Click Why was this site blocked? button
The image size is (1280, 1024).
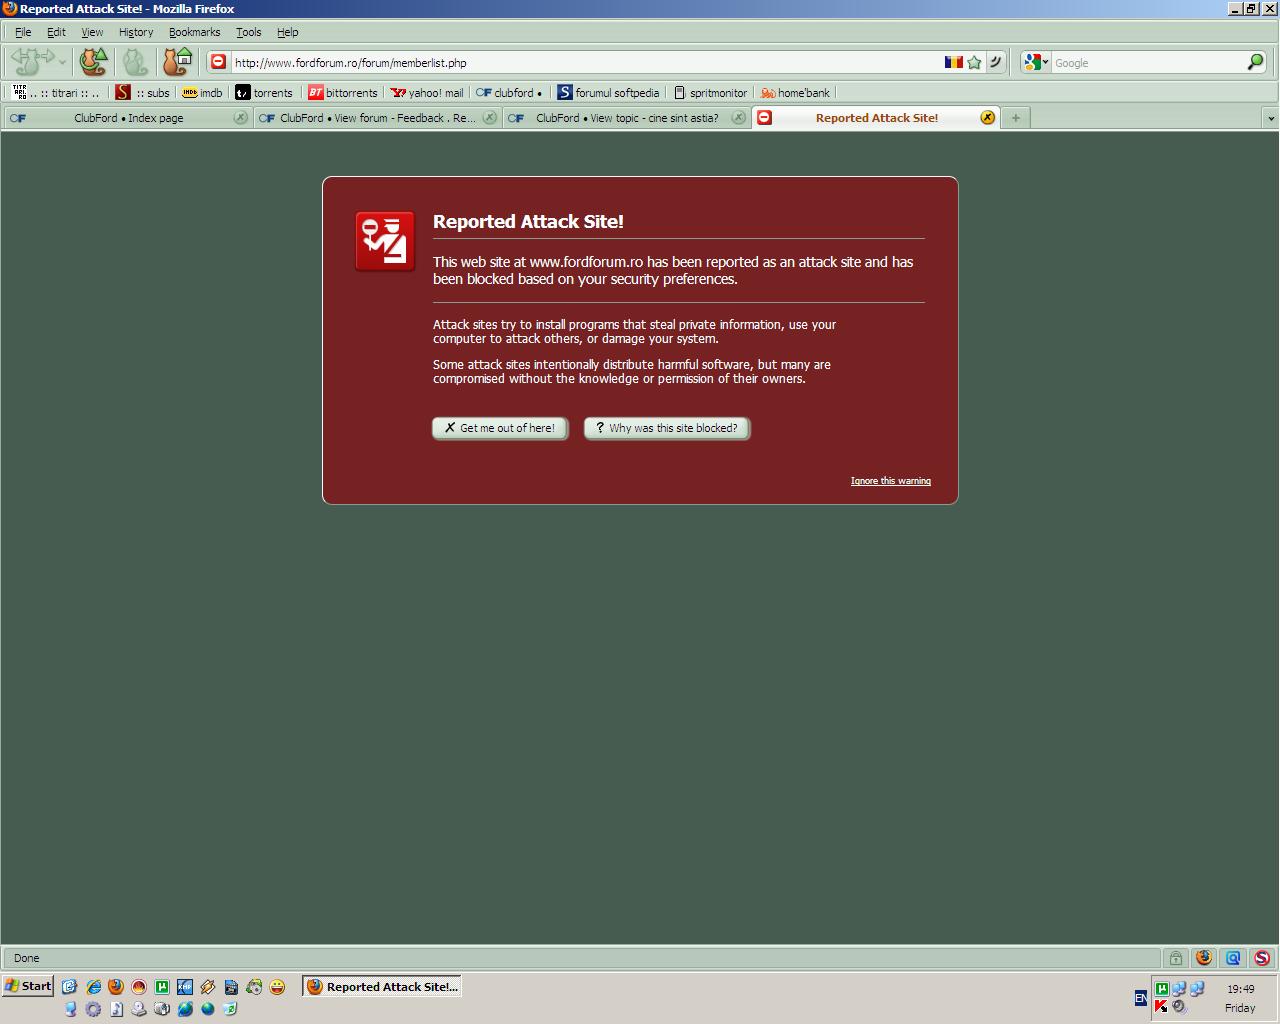click(667, 428)
